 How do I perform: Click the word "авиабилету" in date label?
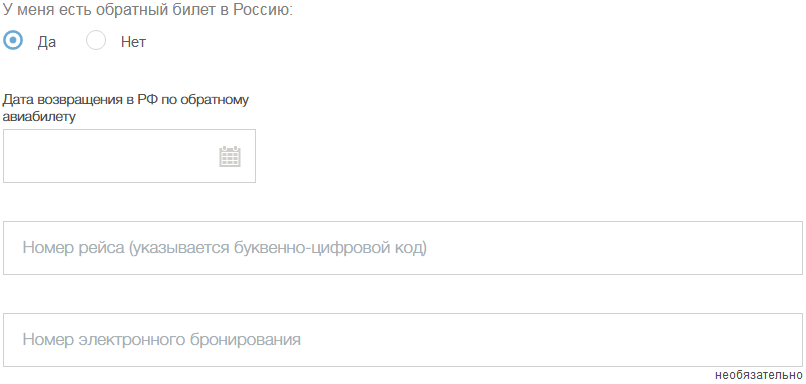point(39,117)
